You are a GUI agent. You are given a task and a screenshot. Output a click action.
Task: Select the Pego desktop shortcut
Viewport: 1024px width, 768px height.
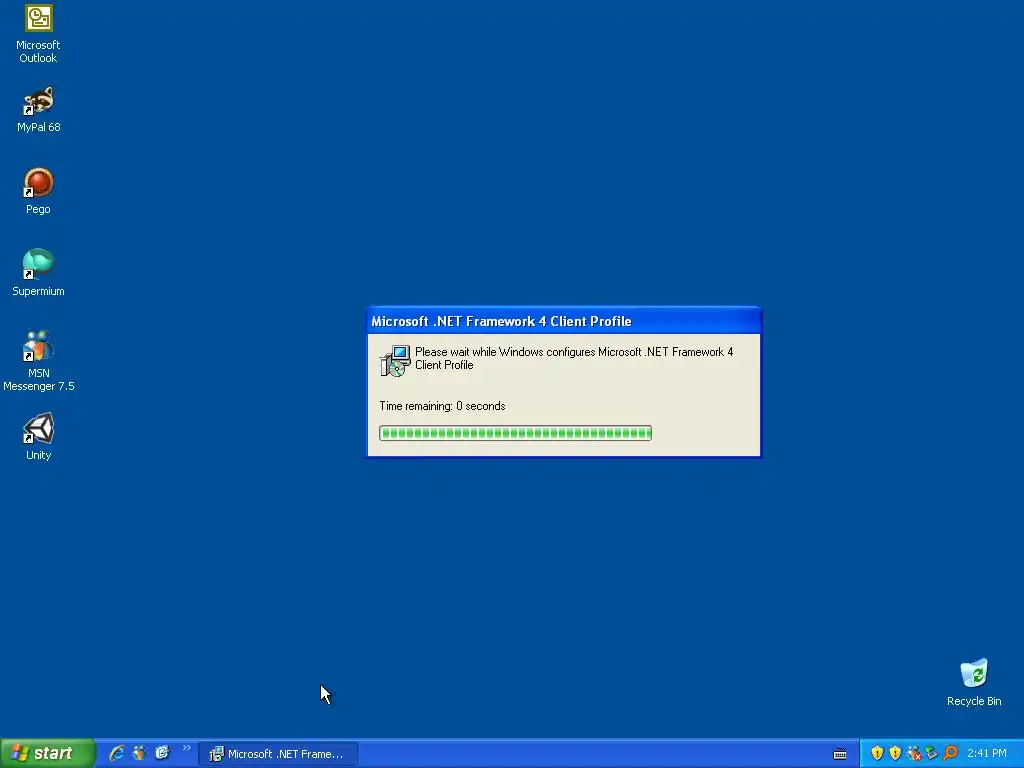38,191
